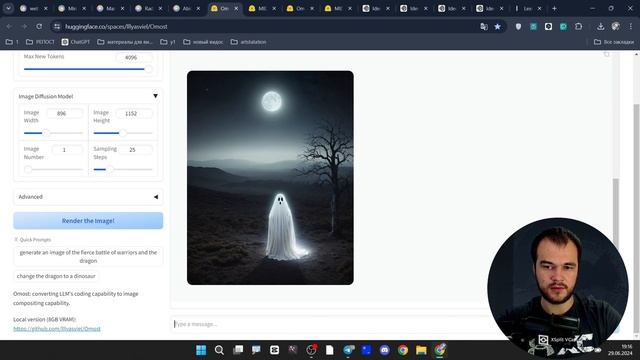Open Telegram from the taskbar
The height and width of the screenshot is (360, 640).
348,350
